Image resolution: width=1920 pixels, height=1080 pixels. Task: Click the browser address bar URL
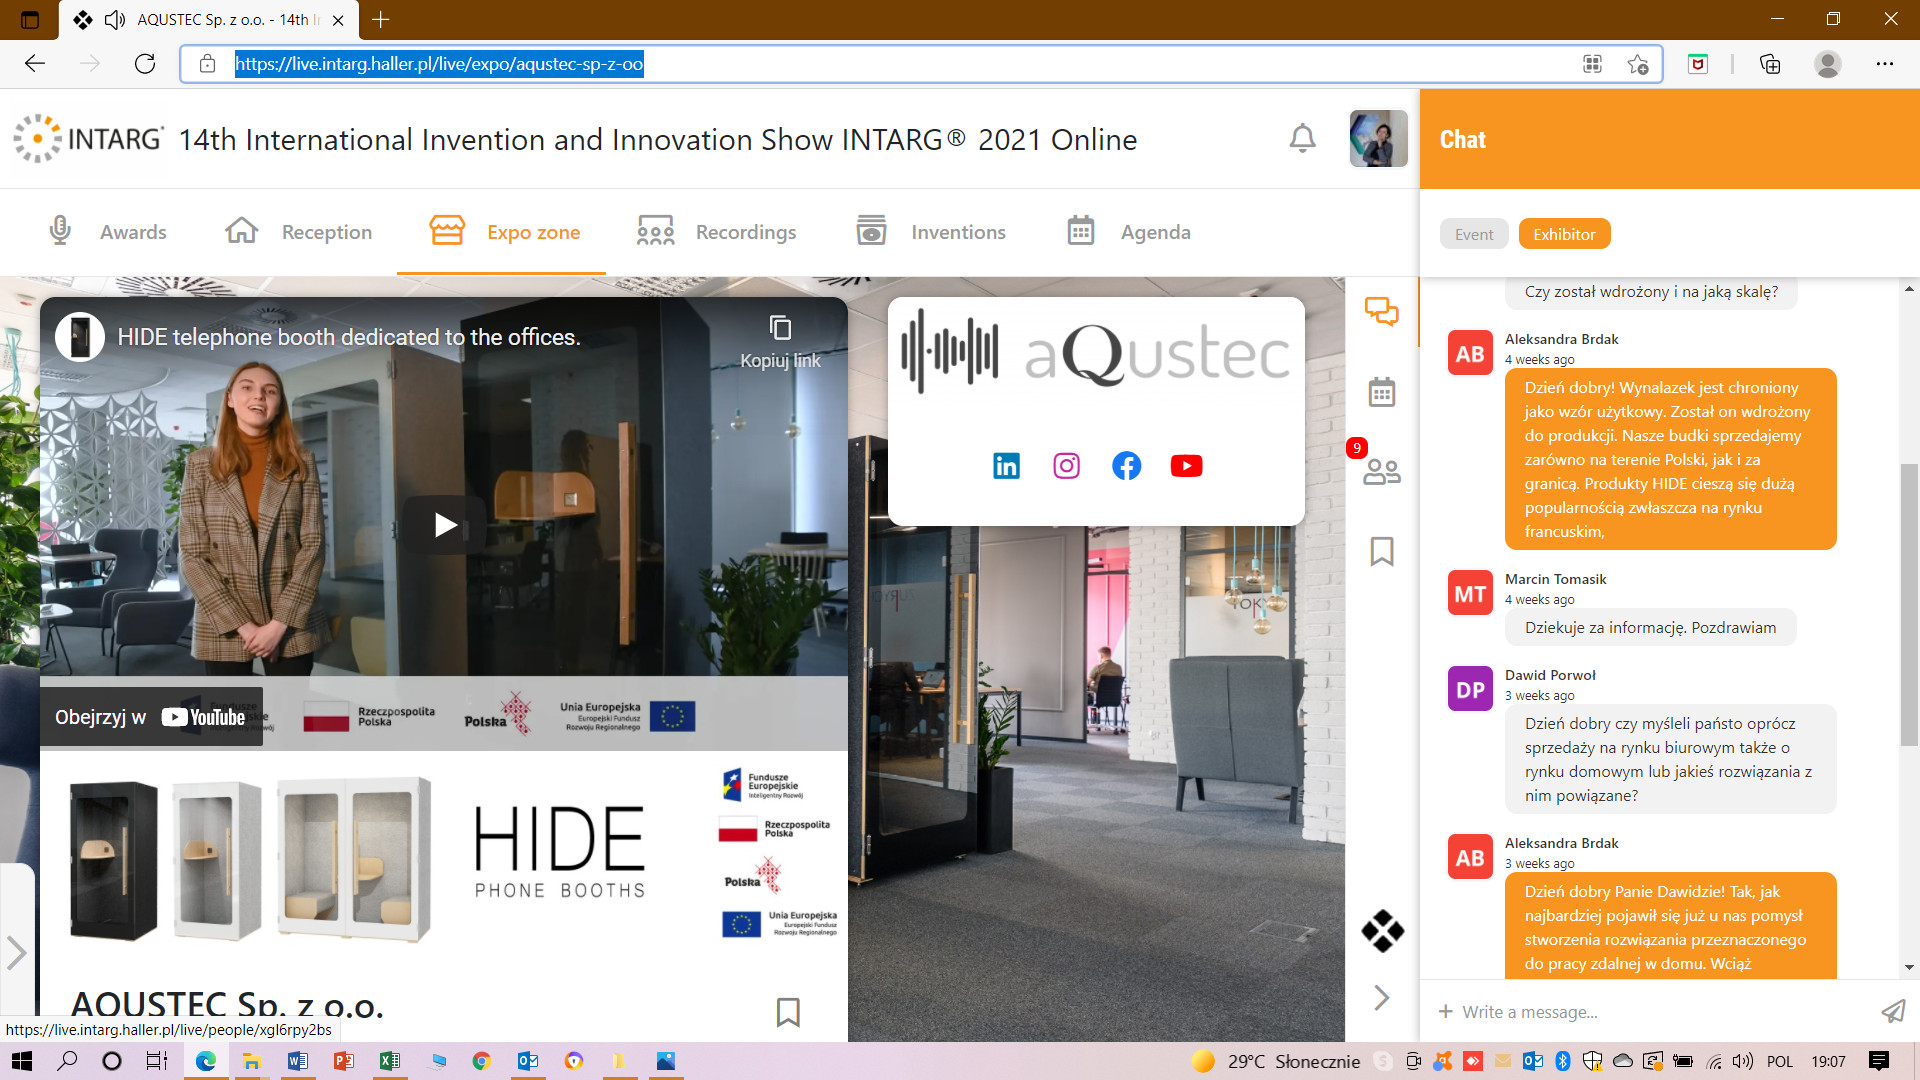click(439, 64)
